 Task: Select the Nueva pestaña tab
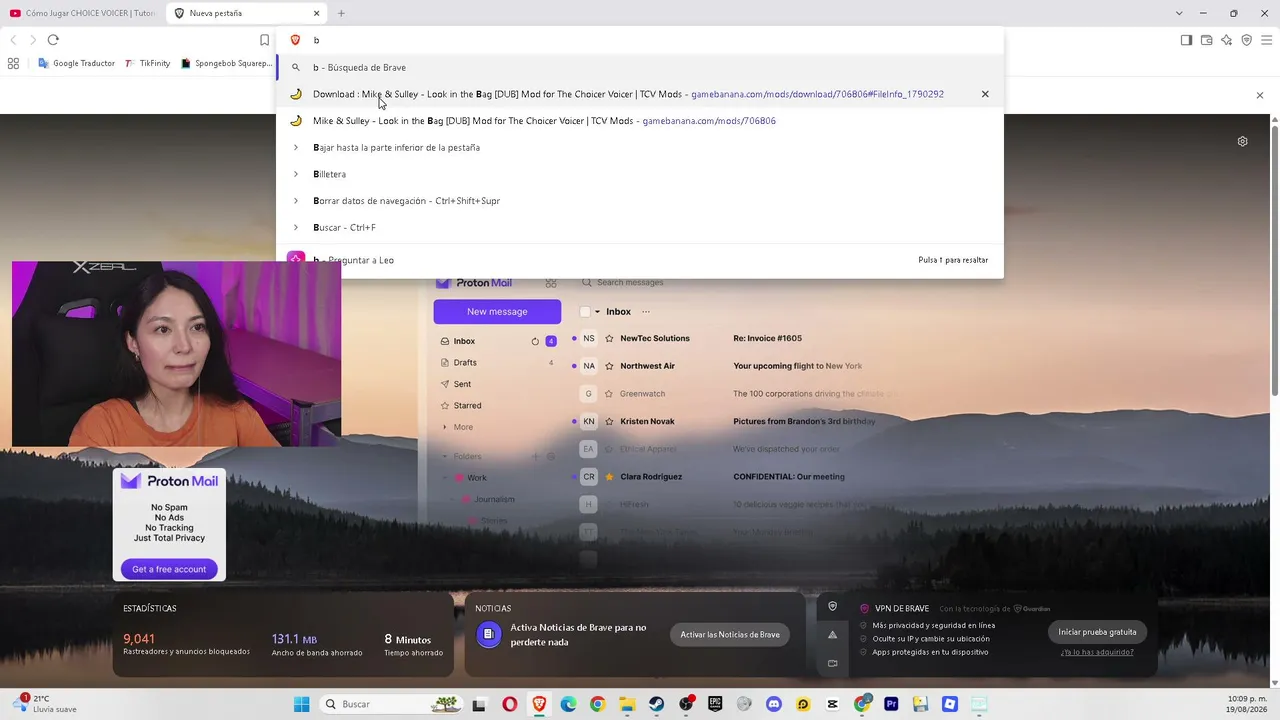click(x=246, y=13)
